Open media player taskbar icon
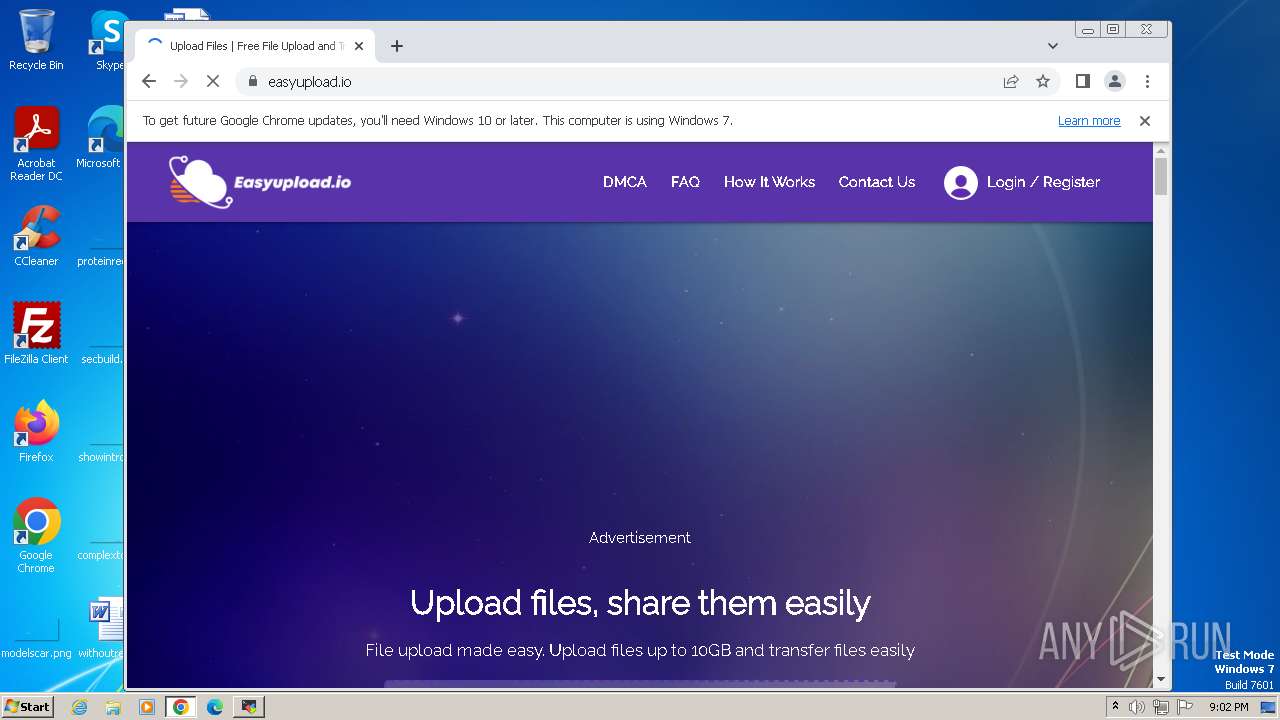This screenshot has height=720, width=1280. pyautogui.click(x=147, y=707)
